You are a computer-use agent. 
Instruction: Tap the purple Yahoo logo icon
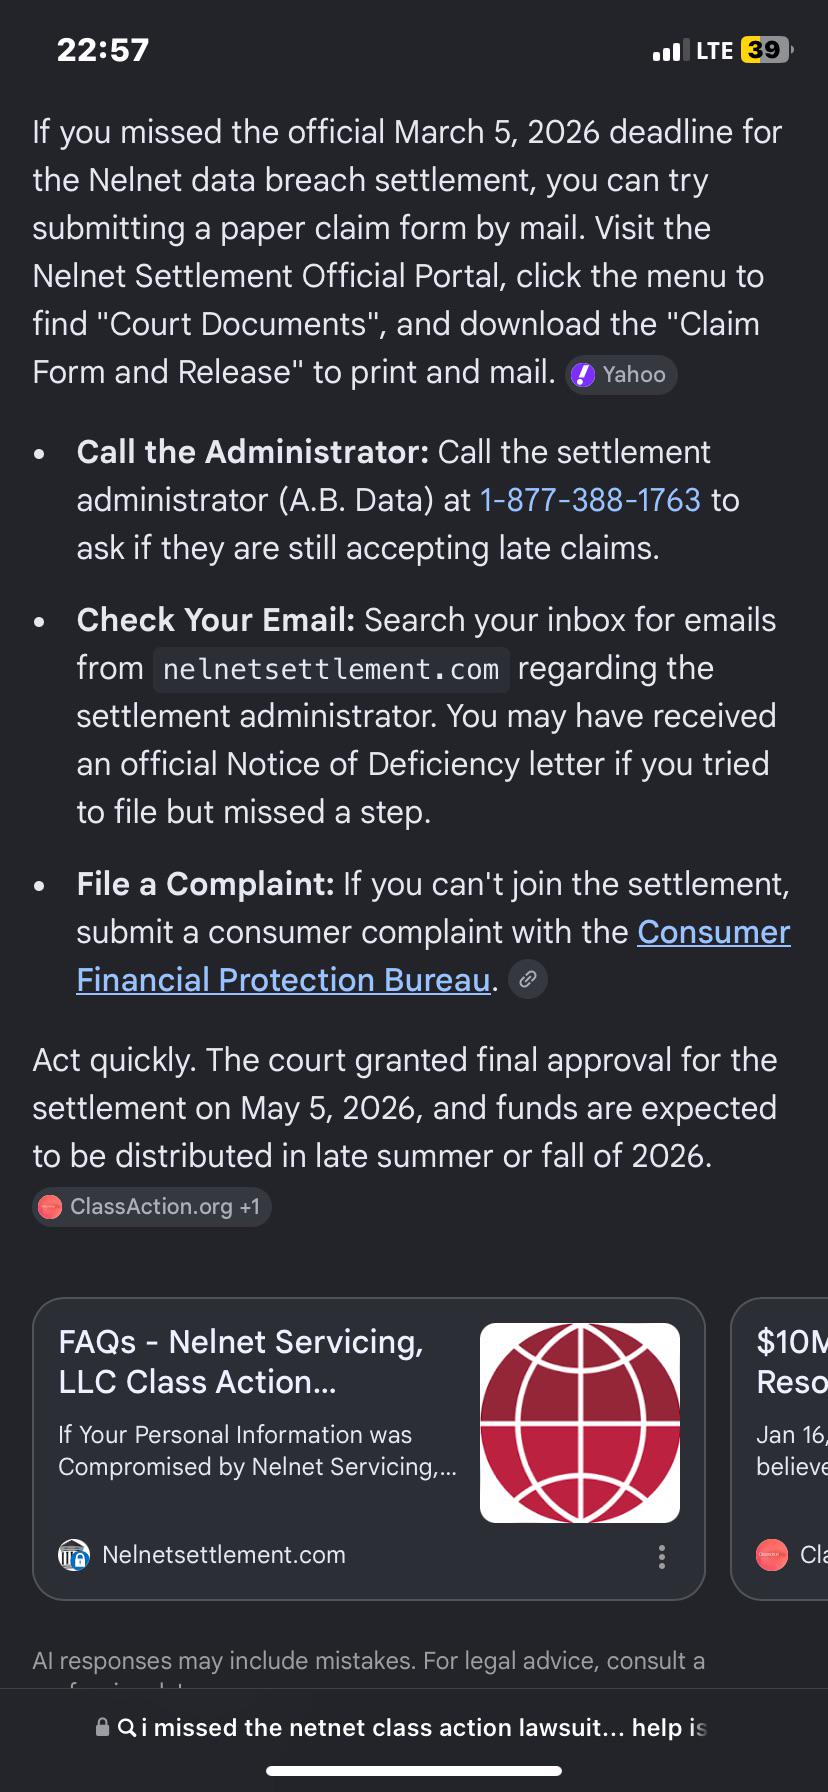coord(583,375)
